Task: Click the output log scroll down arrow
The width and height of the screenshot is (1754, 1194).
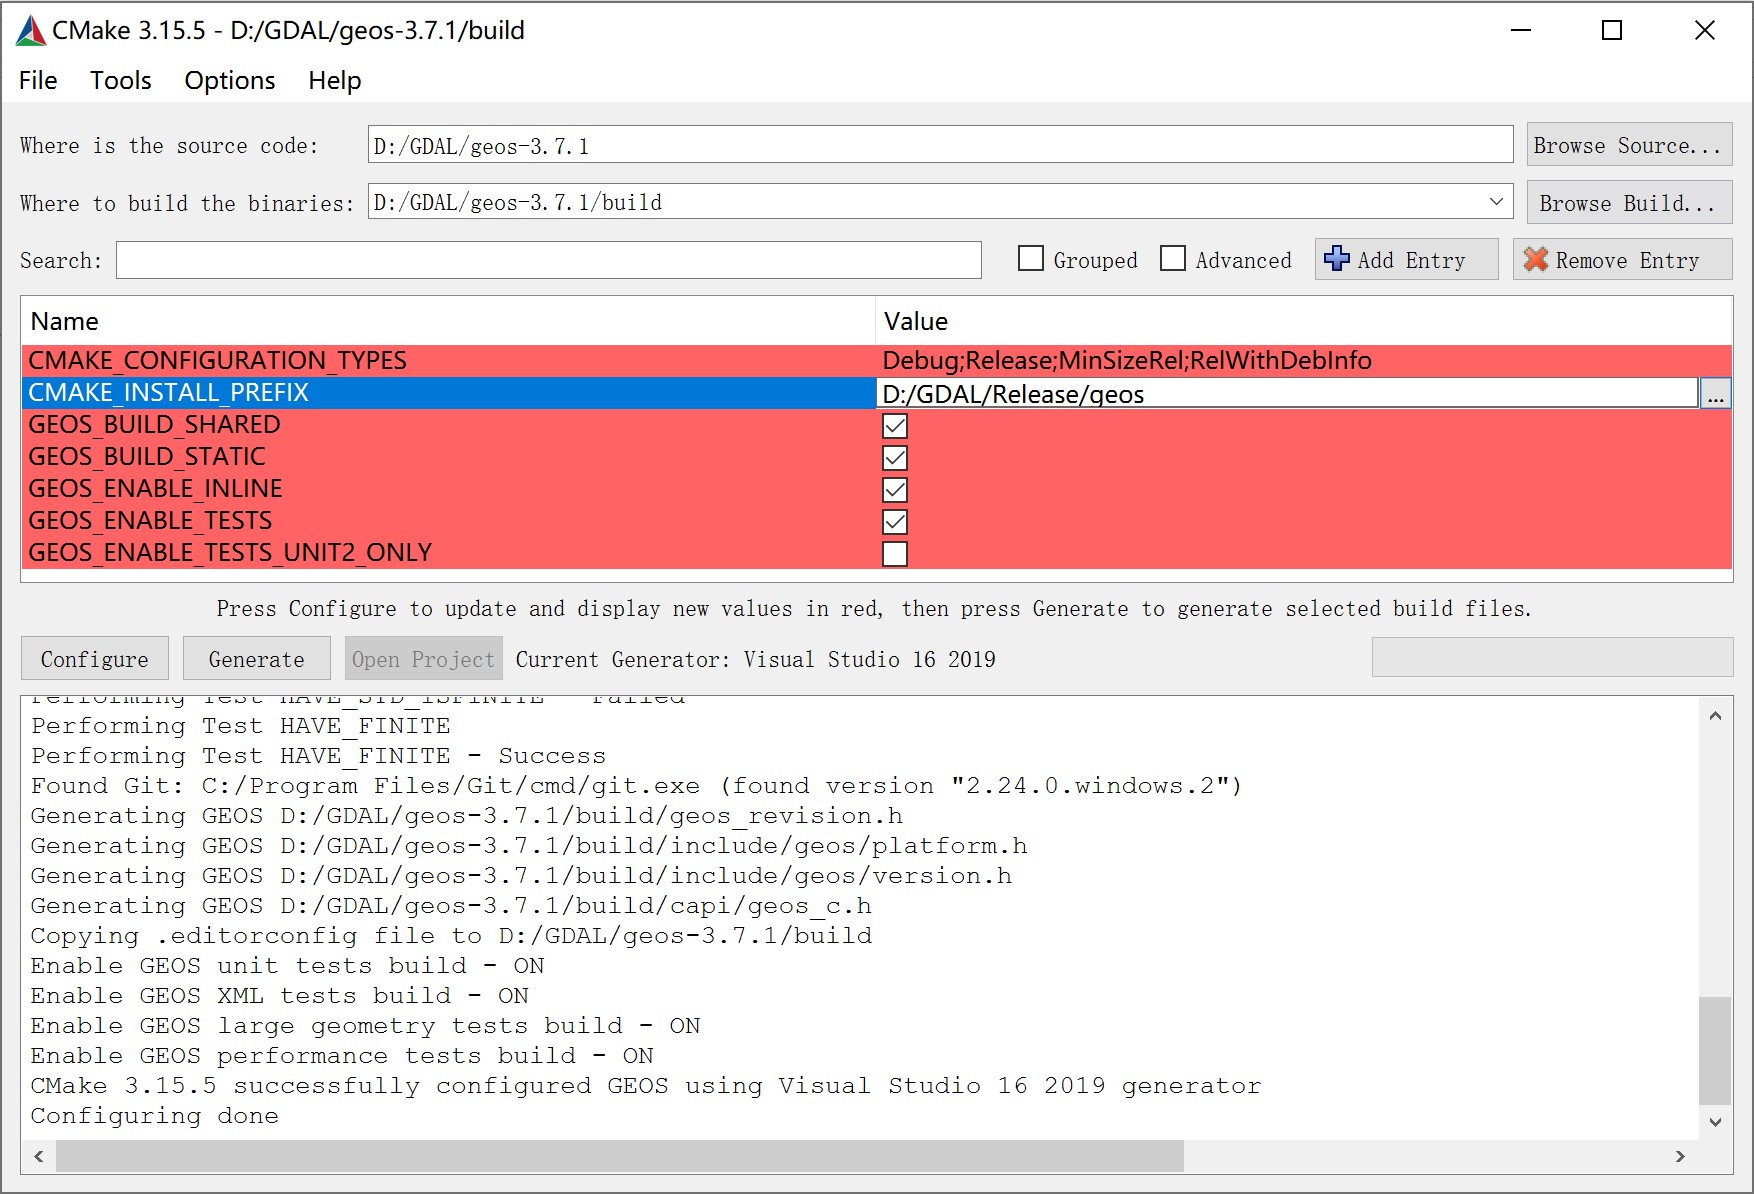Action: pyautogui.click(x=1715, y=1122)
